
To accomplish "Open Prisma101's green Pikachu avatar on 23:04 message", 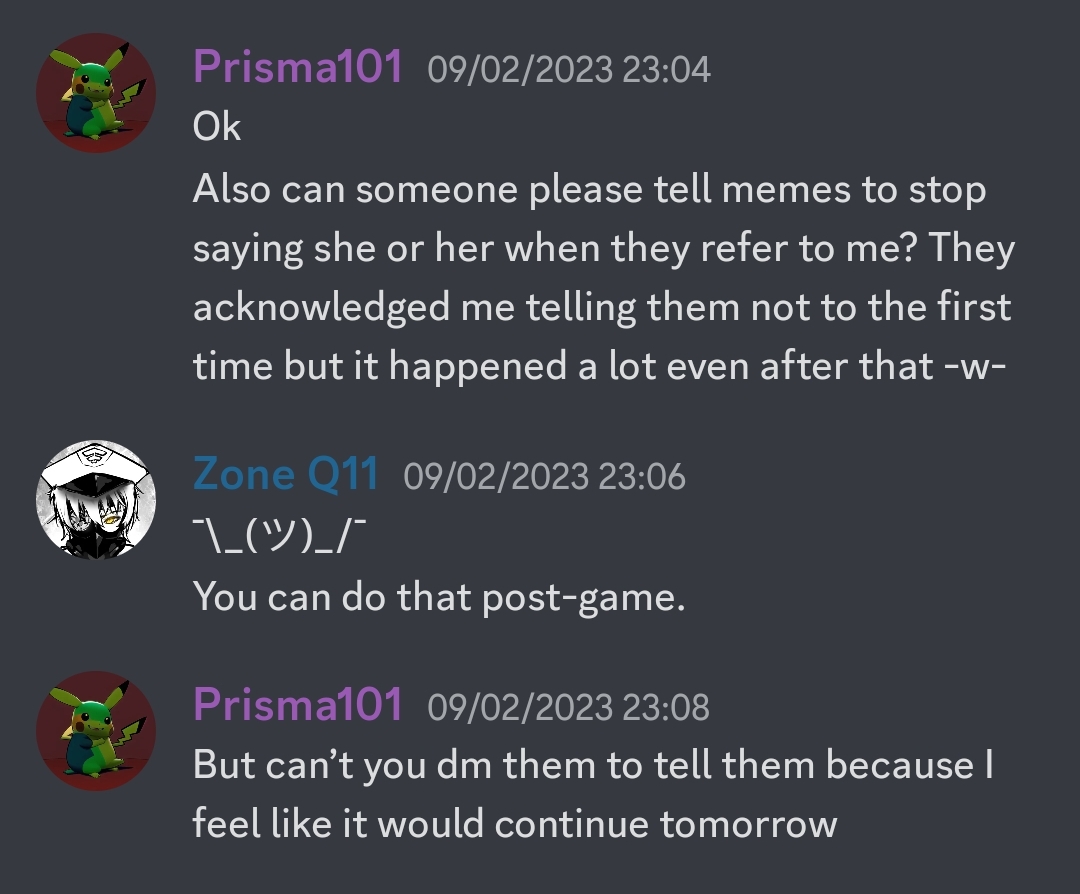I will pos(96,93).
